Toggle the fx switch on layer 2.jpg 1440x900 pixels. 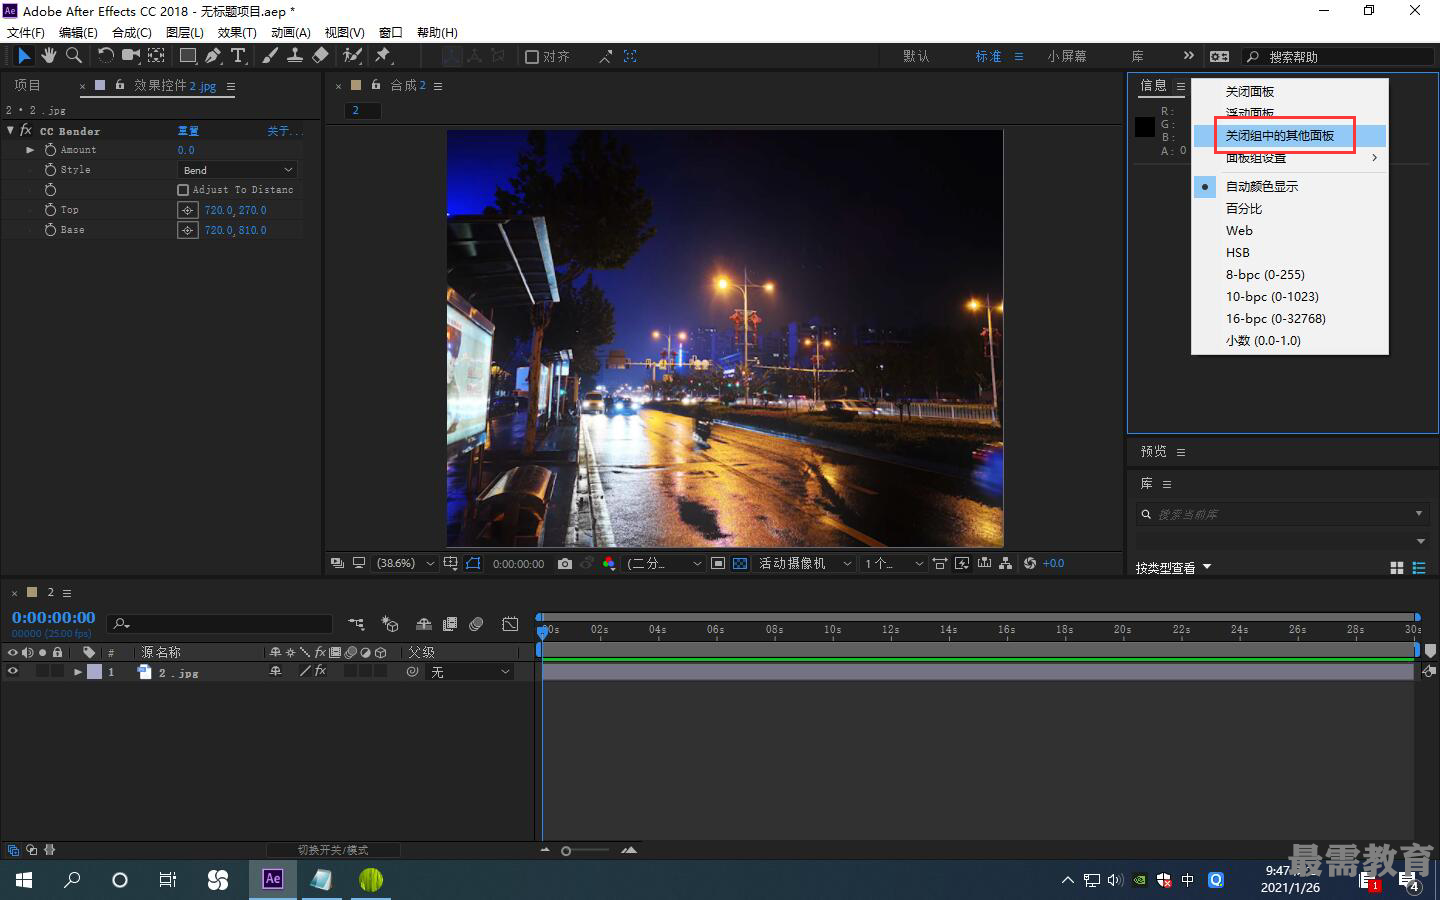click(x=320, y=672)
